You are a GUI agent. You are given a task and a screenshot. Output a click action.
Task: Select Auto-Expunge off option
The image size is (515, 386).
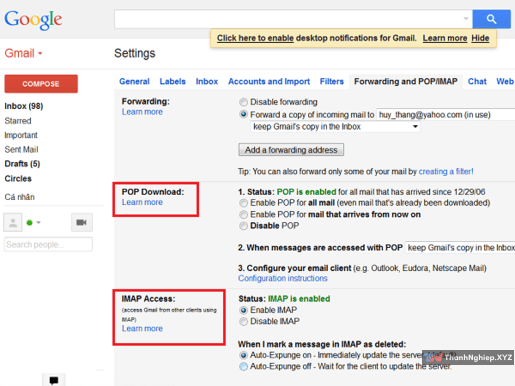[x=244, y=367]
